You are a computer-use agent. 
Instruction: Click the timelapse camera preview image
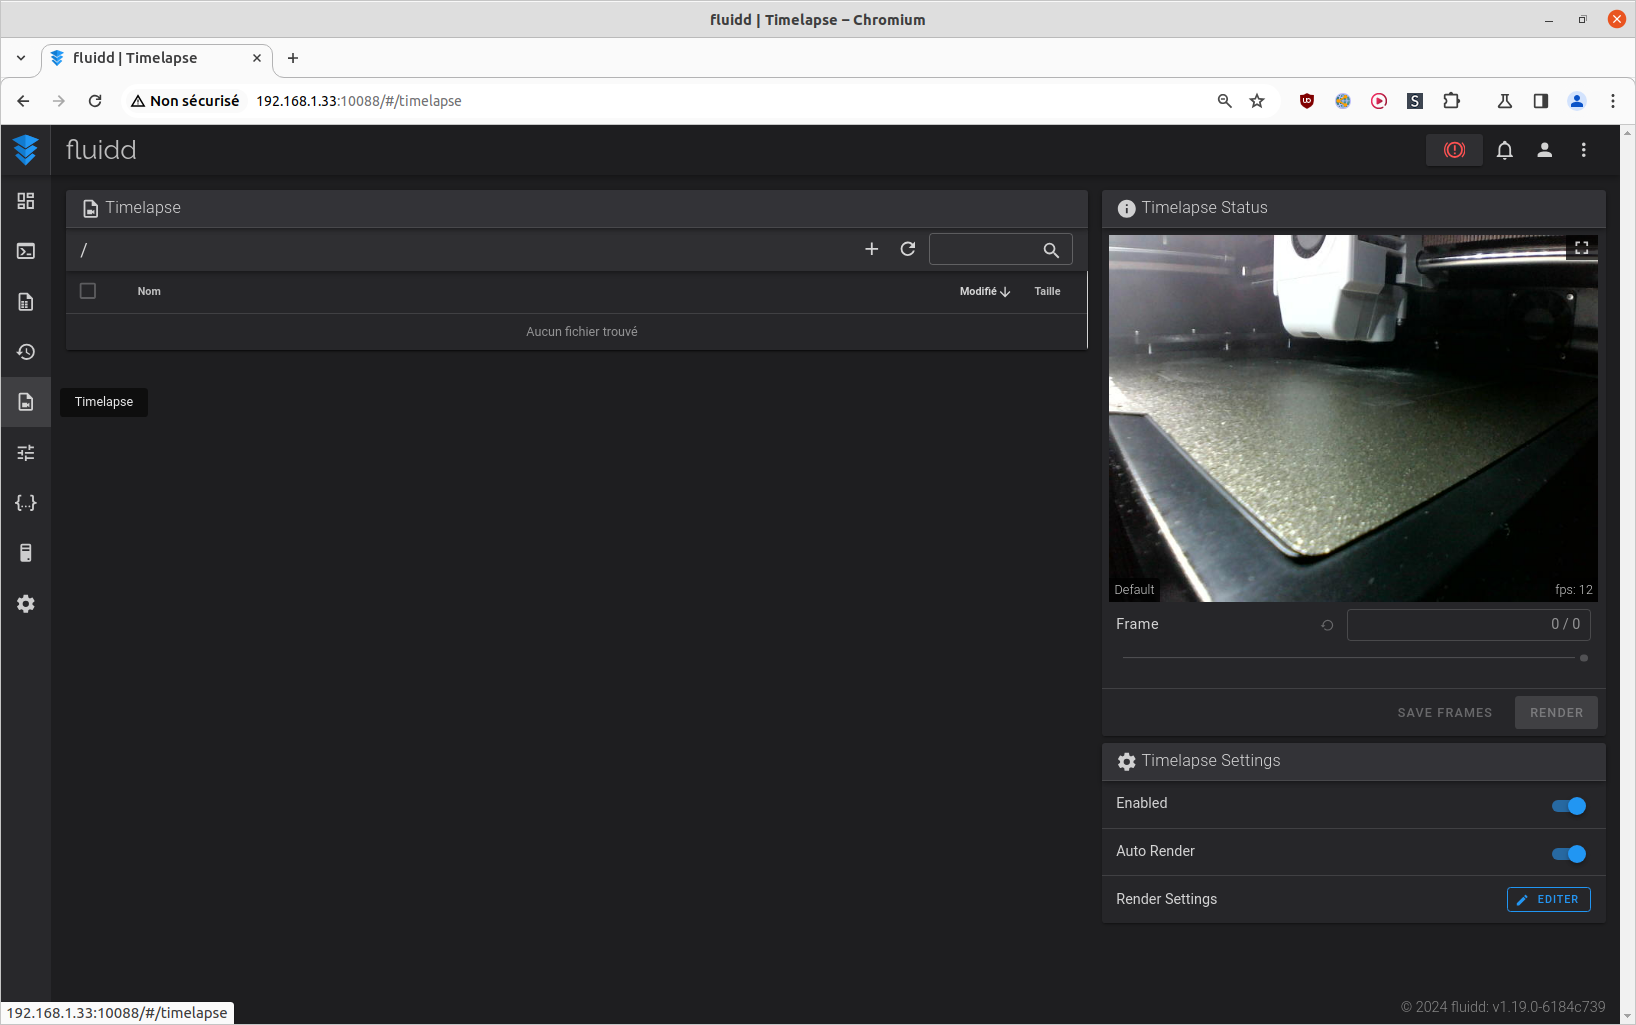coord(1353,418)
